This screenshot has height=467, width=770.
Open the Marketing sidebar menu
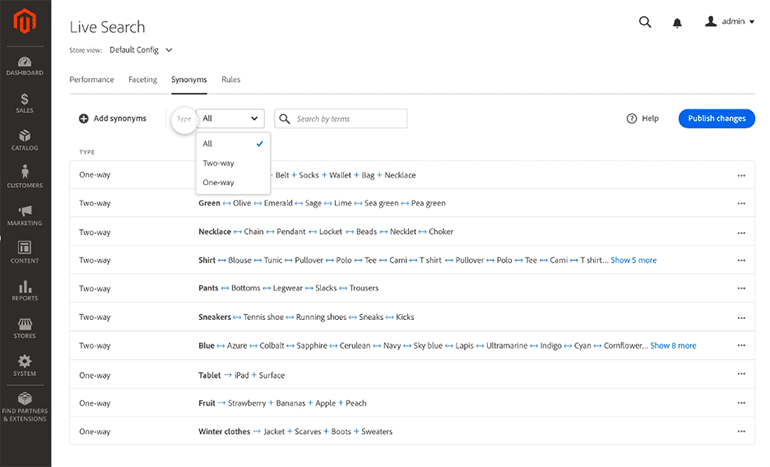(25, 215)
